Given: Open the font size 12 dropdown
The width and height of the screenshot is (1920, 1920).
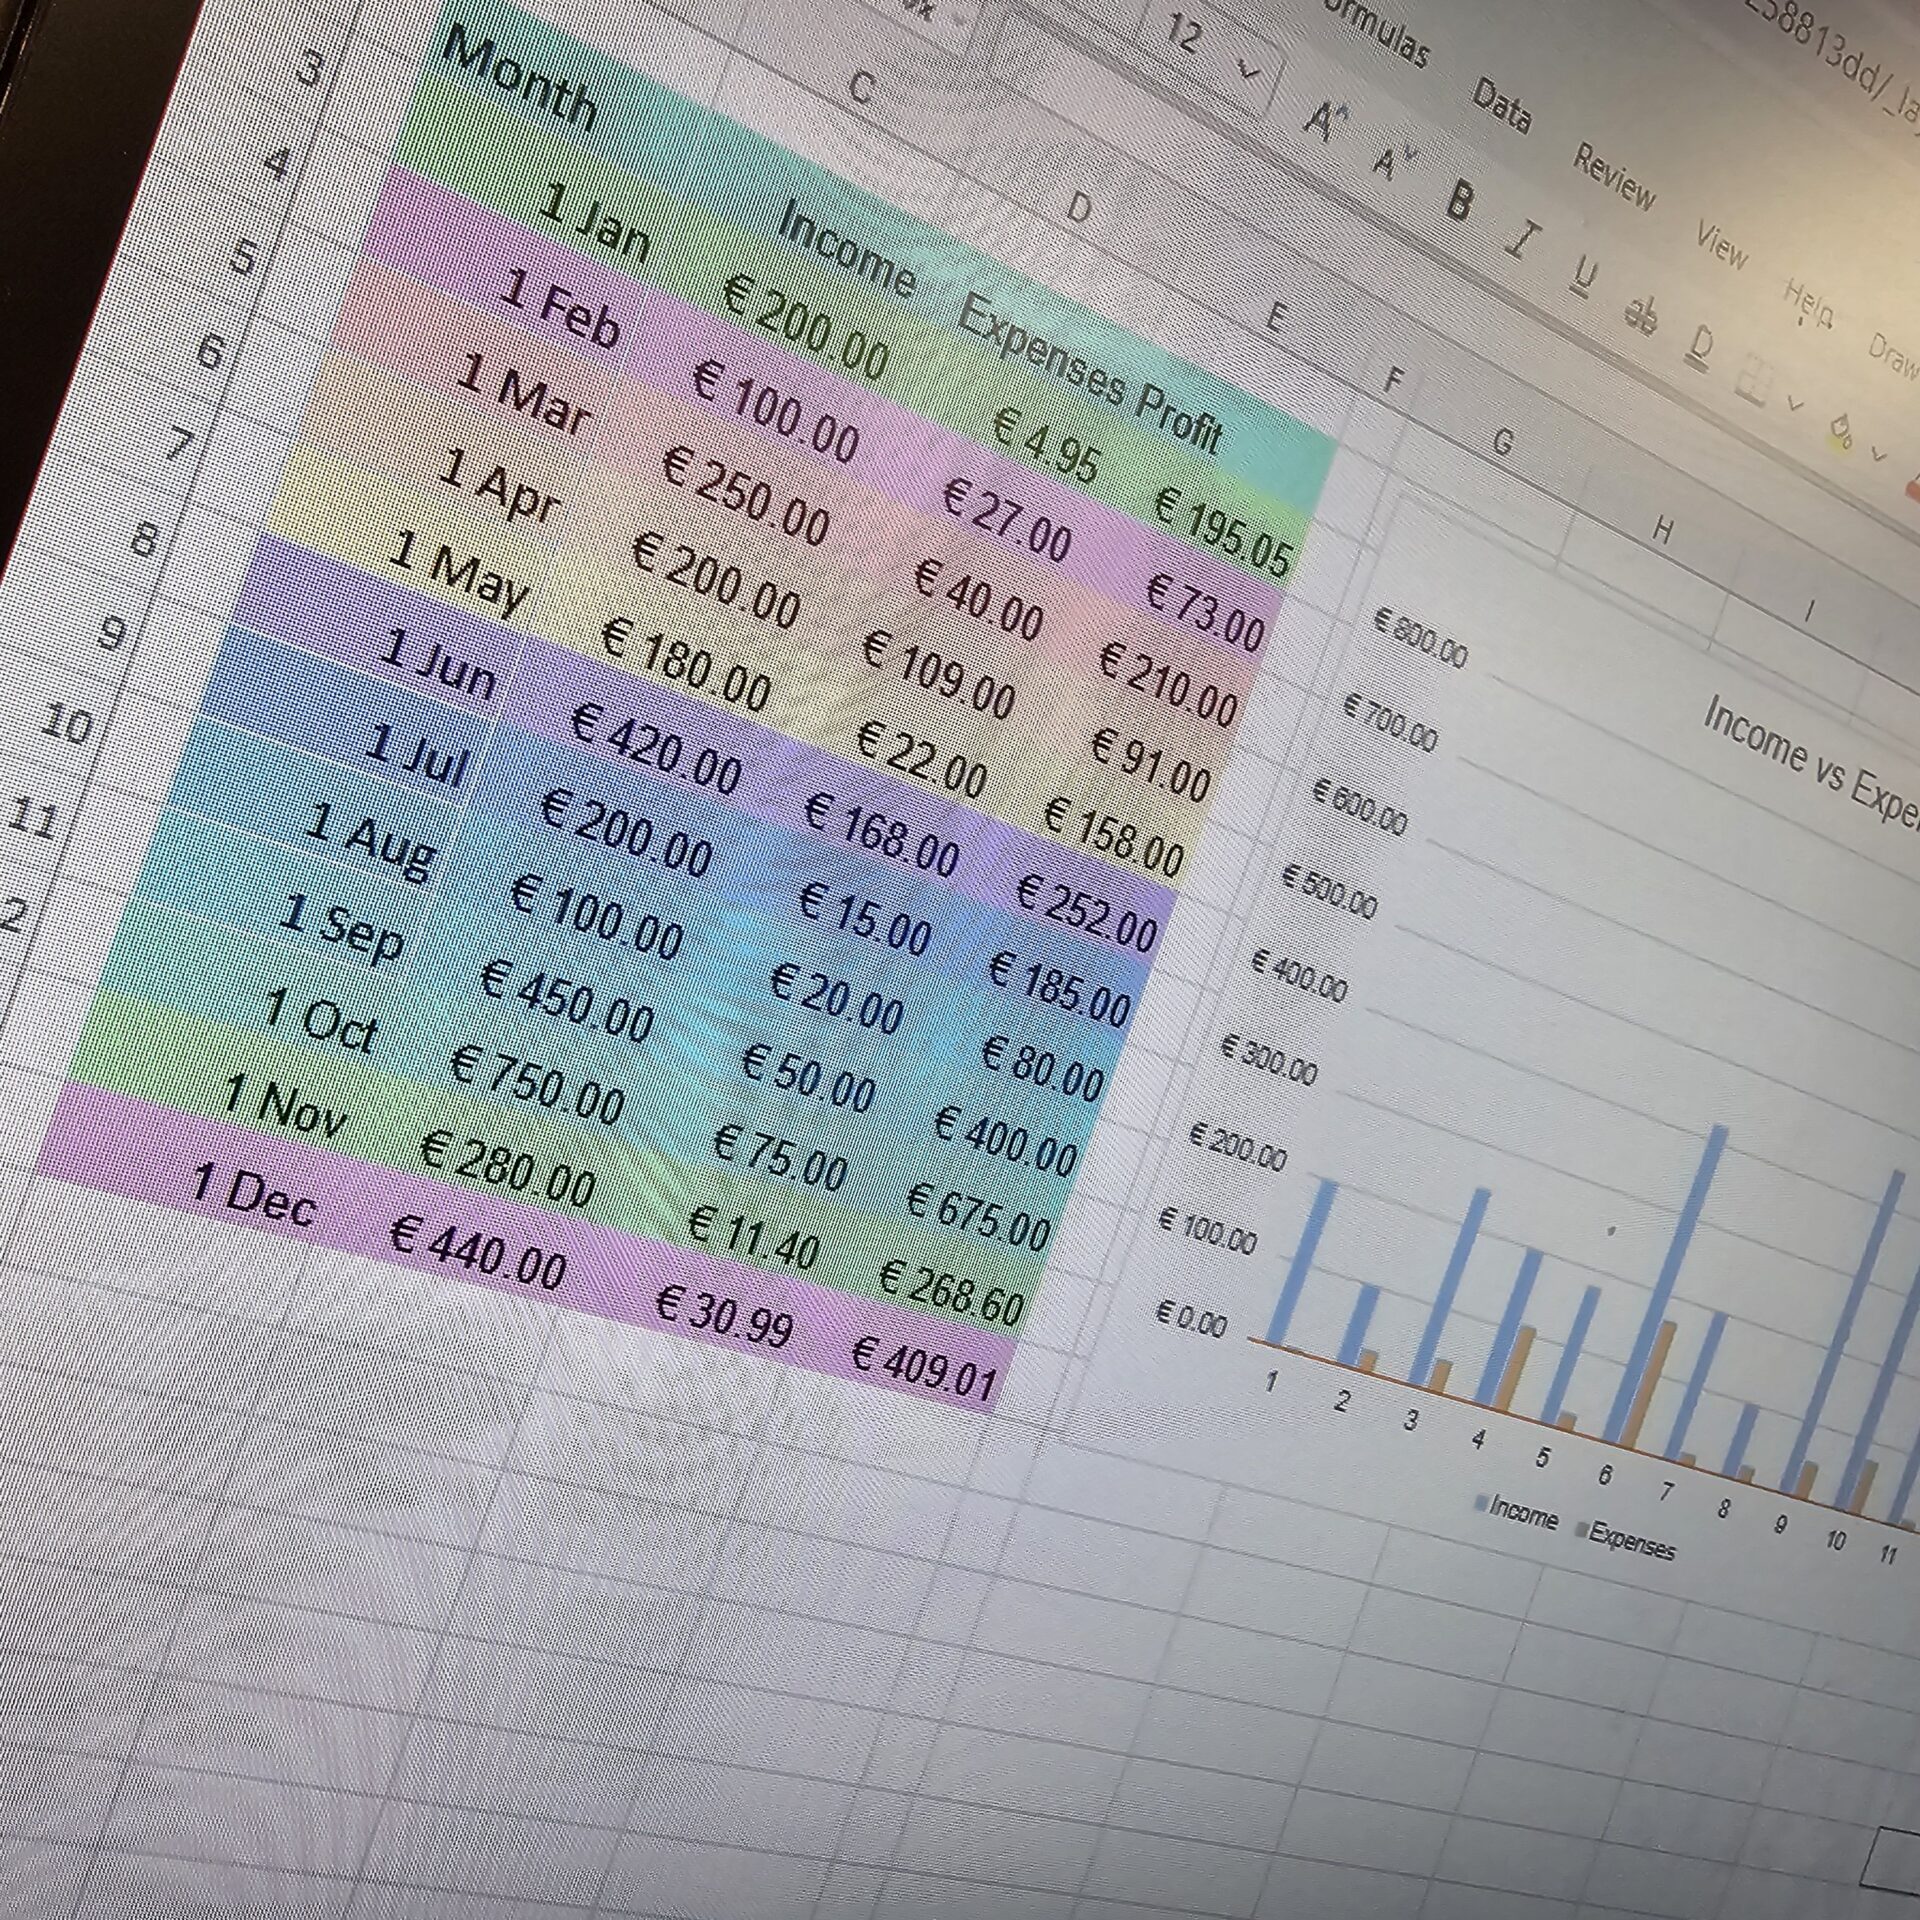Looking at the screenshot, I should click(1249, 70).
